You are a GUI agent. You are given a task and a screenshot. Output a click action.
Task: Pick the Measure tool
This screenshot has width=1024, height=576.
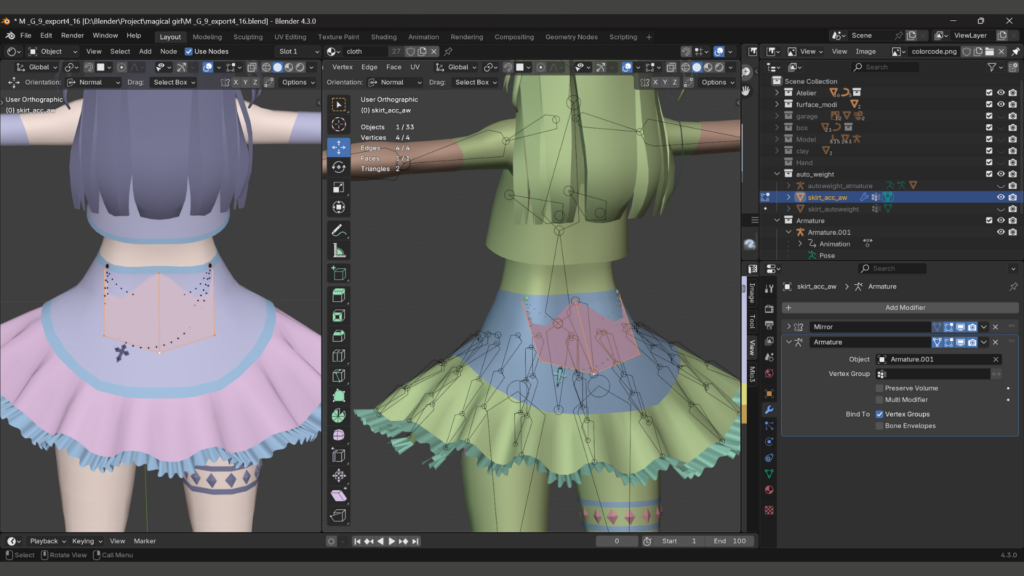tap(339, 251)
